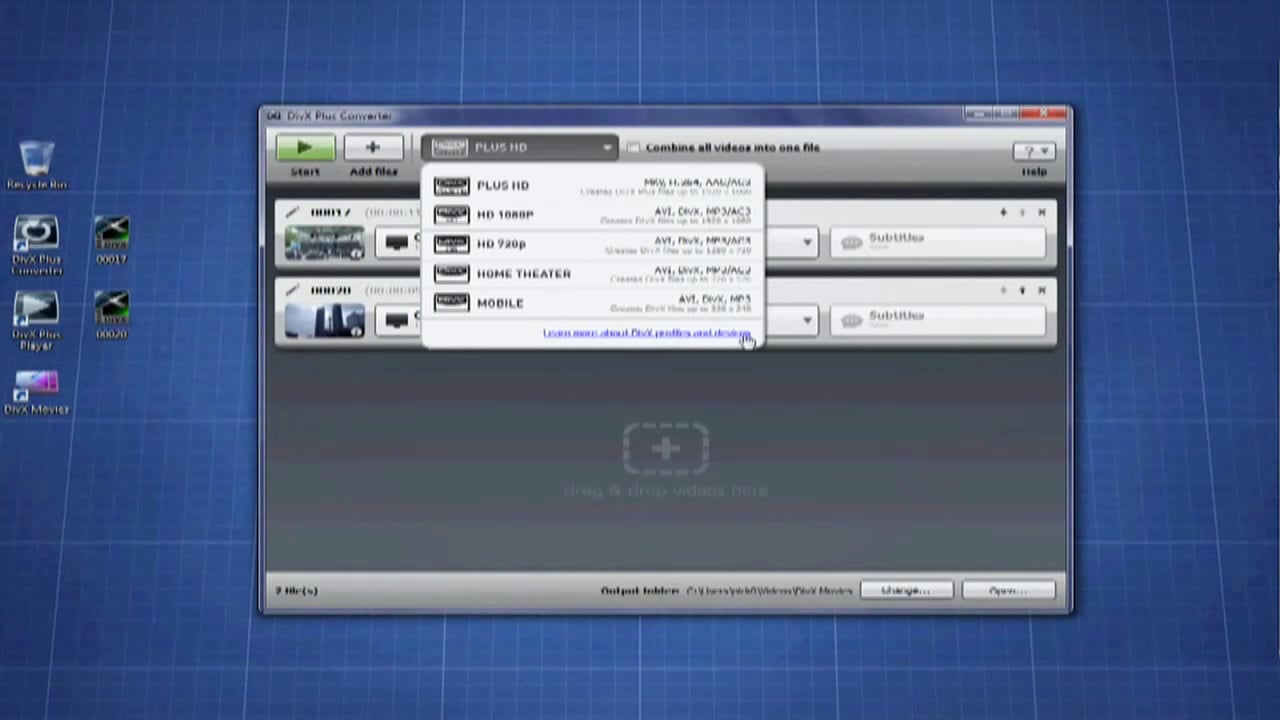This screenshot has width=1280, height=720.
Task: Move 00017 up with the up arrow
Action: coord(1022,212)
